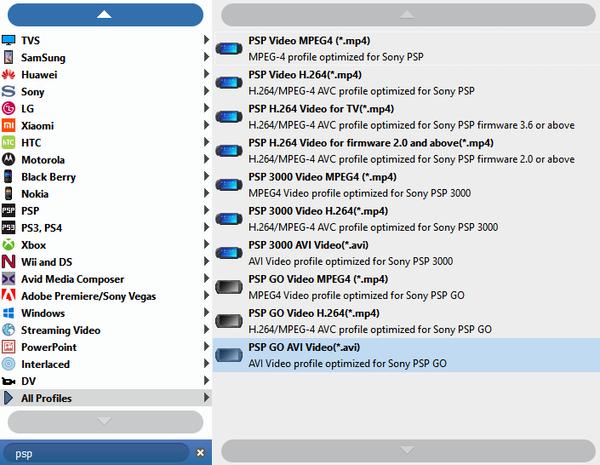
Task: Select PSP 3000 Video MPEG4 (*.mp4)
Action: pos(406,185)
